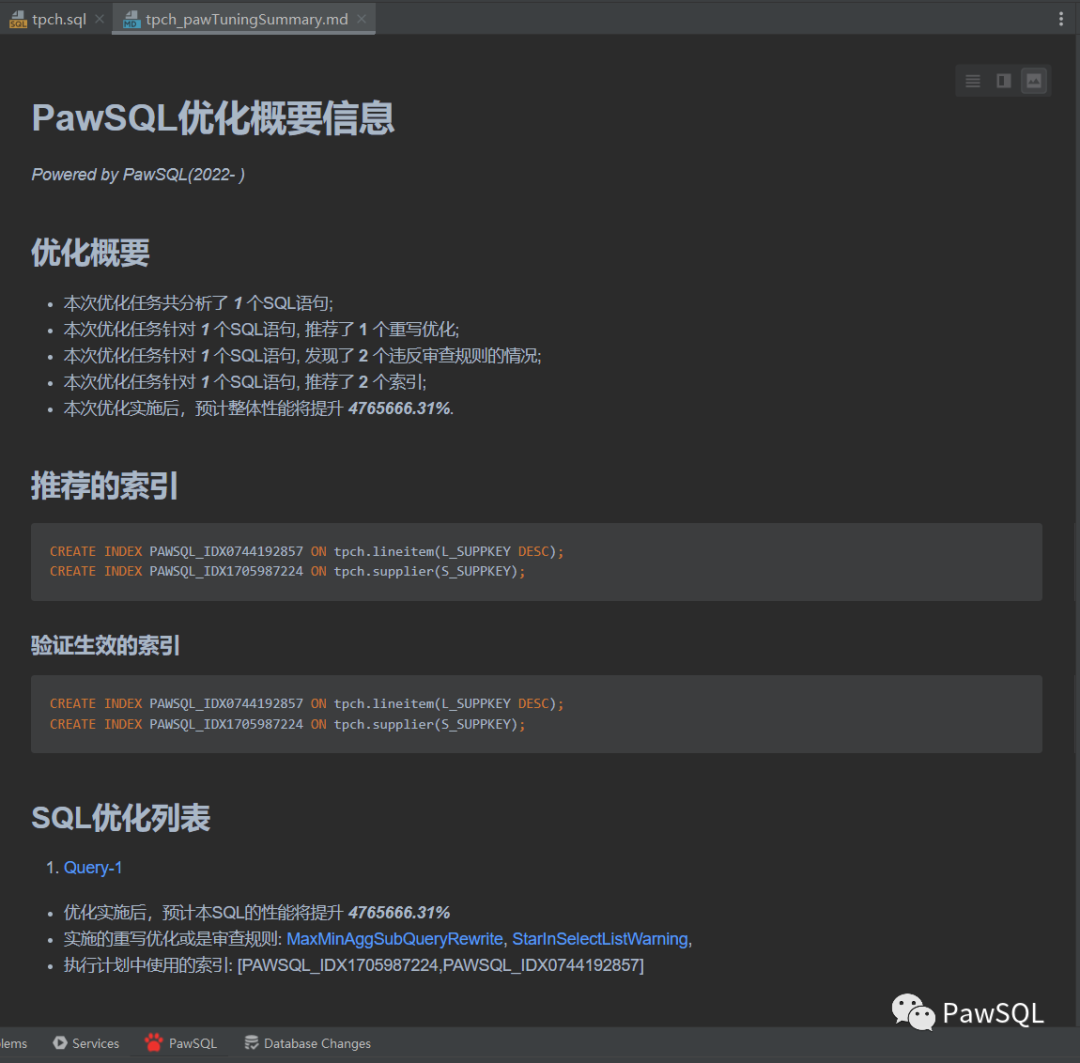
Task: Select the tpch_pawTuningSummary.md tab
Action: pos(246,19)
